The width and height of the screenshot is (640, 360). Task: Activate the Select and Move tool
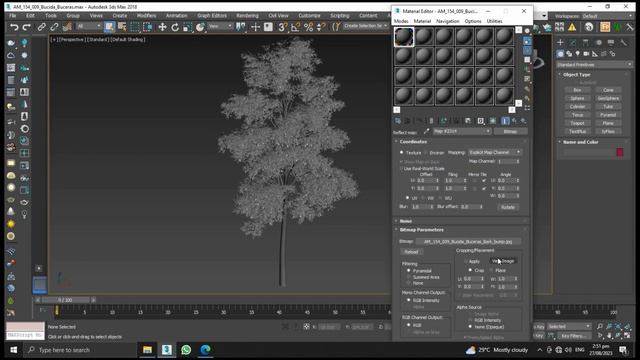(162, 27)
